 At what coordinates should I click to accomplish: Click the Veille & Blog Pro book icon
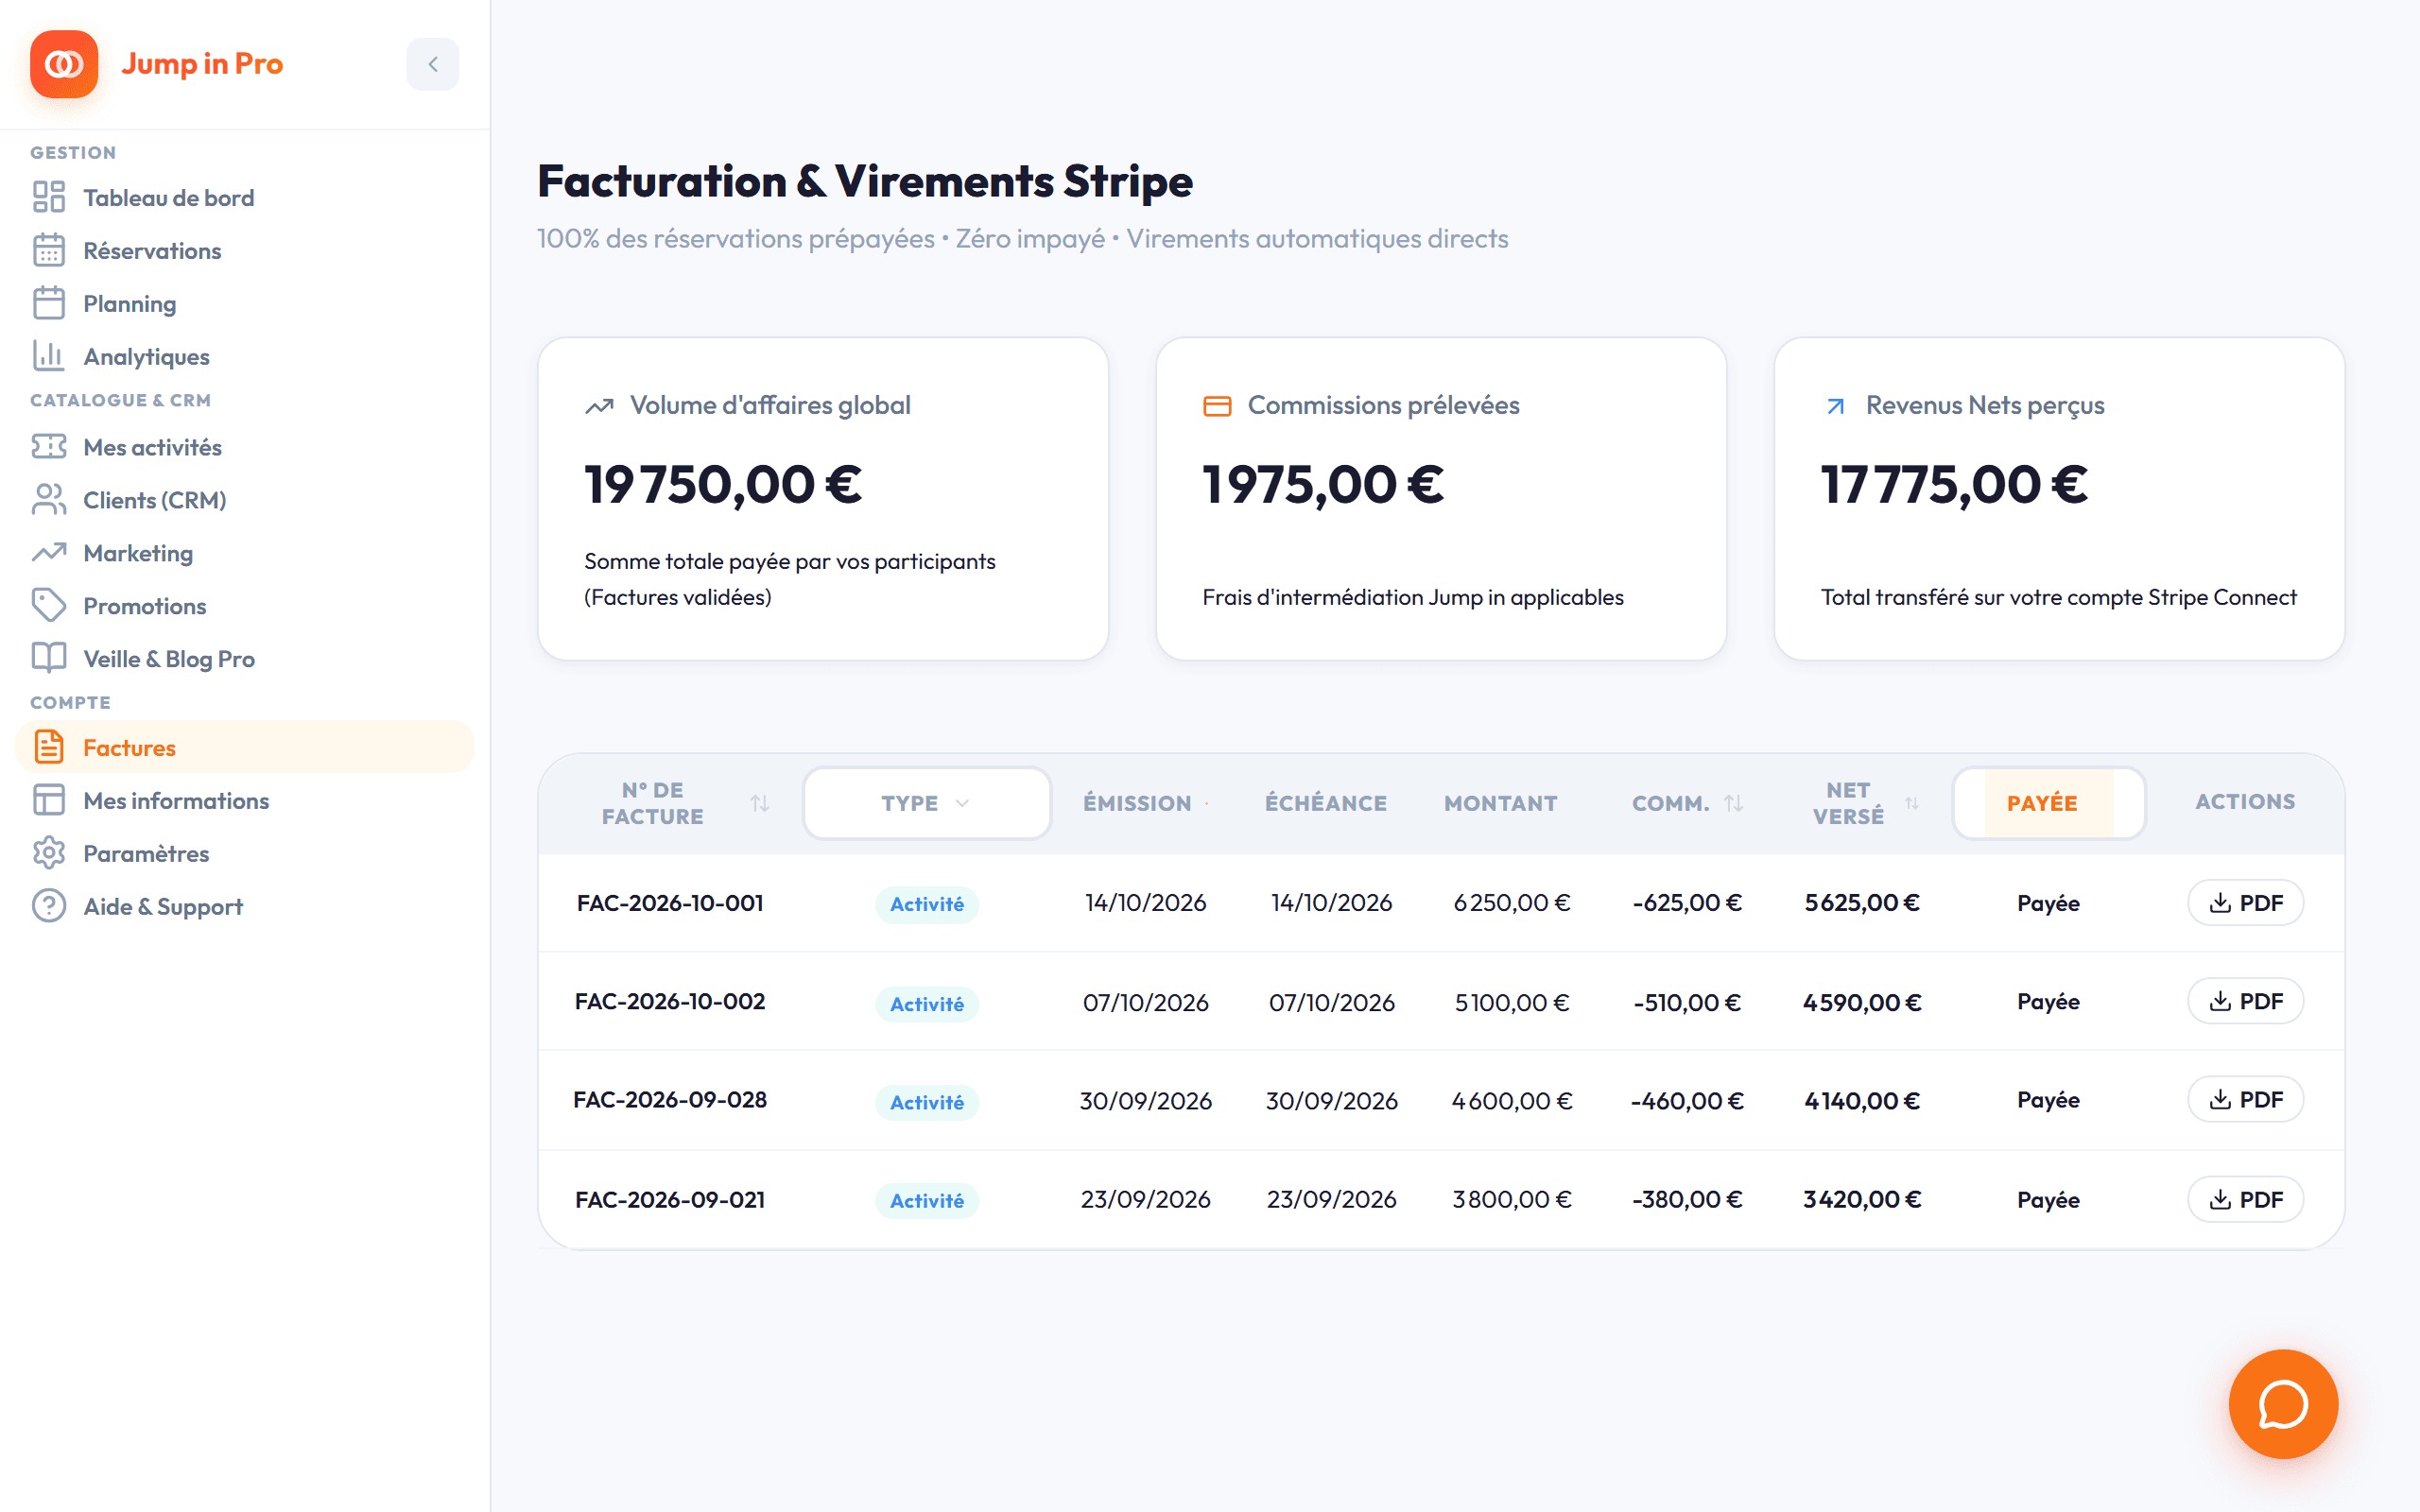pyautogui.click(x=49, y=658)
